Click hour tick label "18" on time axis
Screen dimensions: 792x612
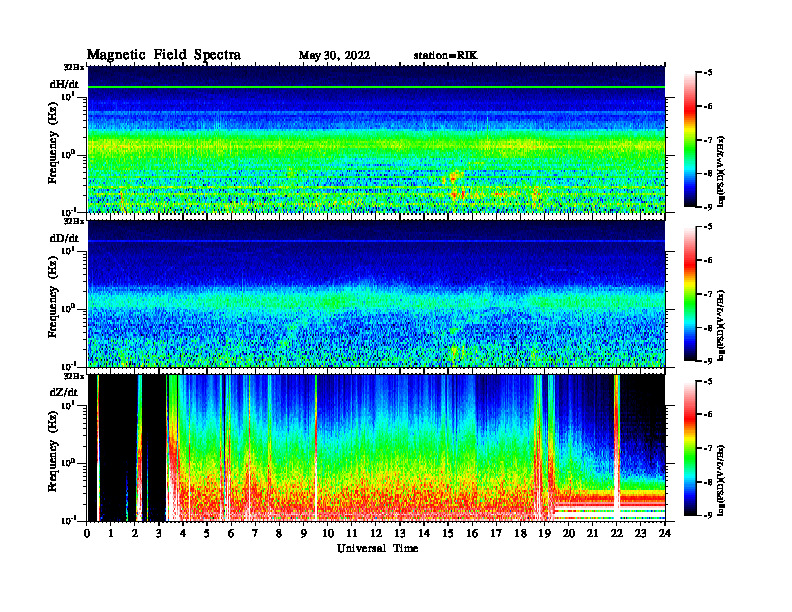[x=520, y=534]
